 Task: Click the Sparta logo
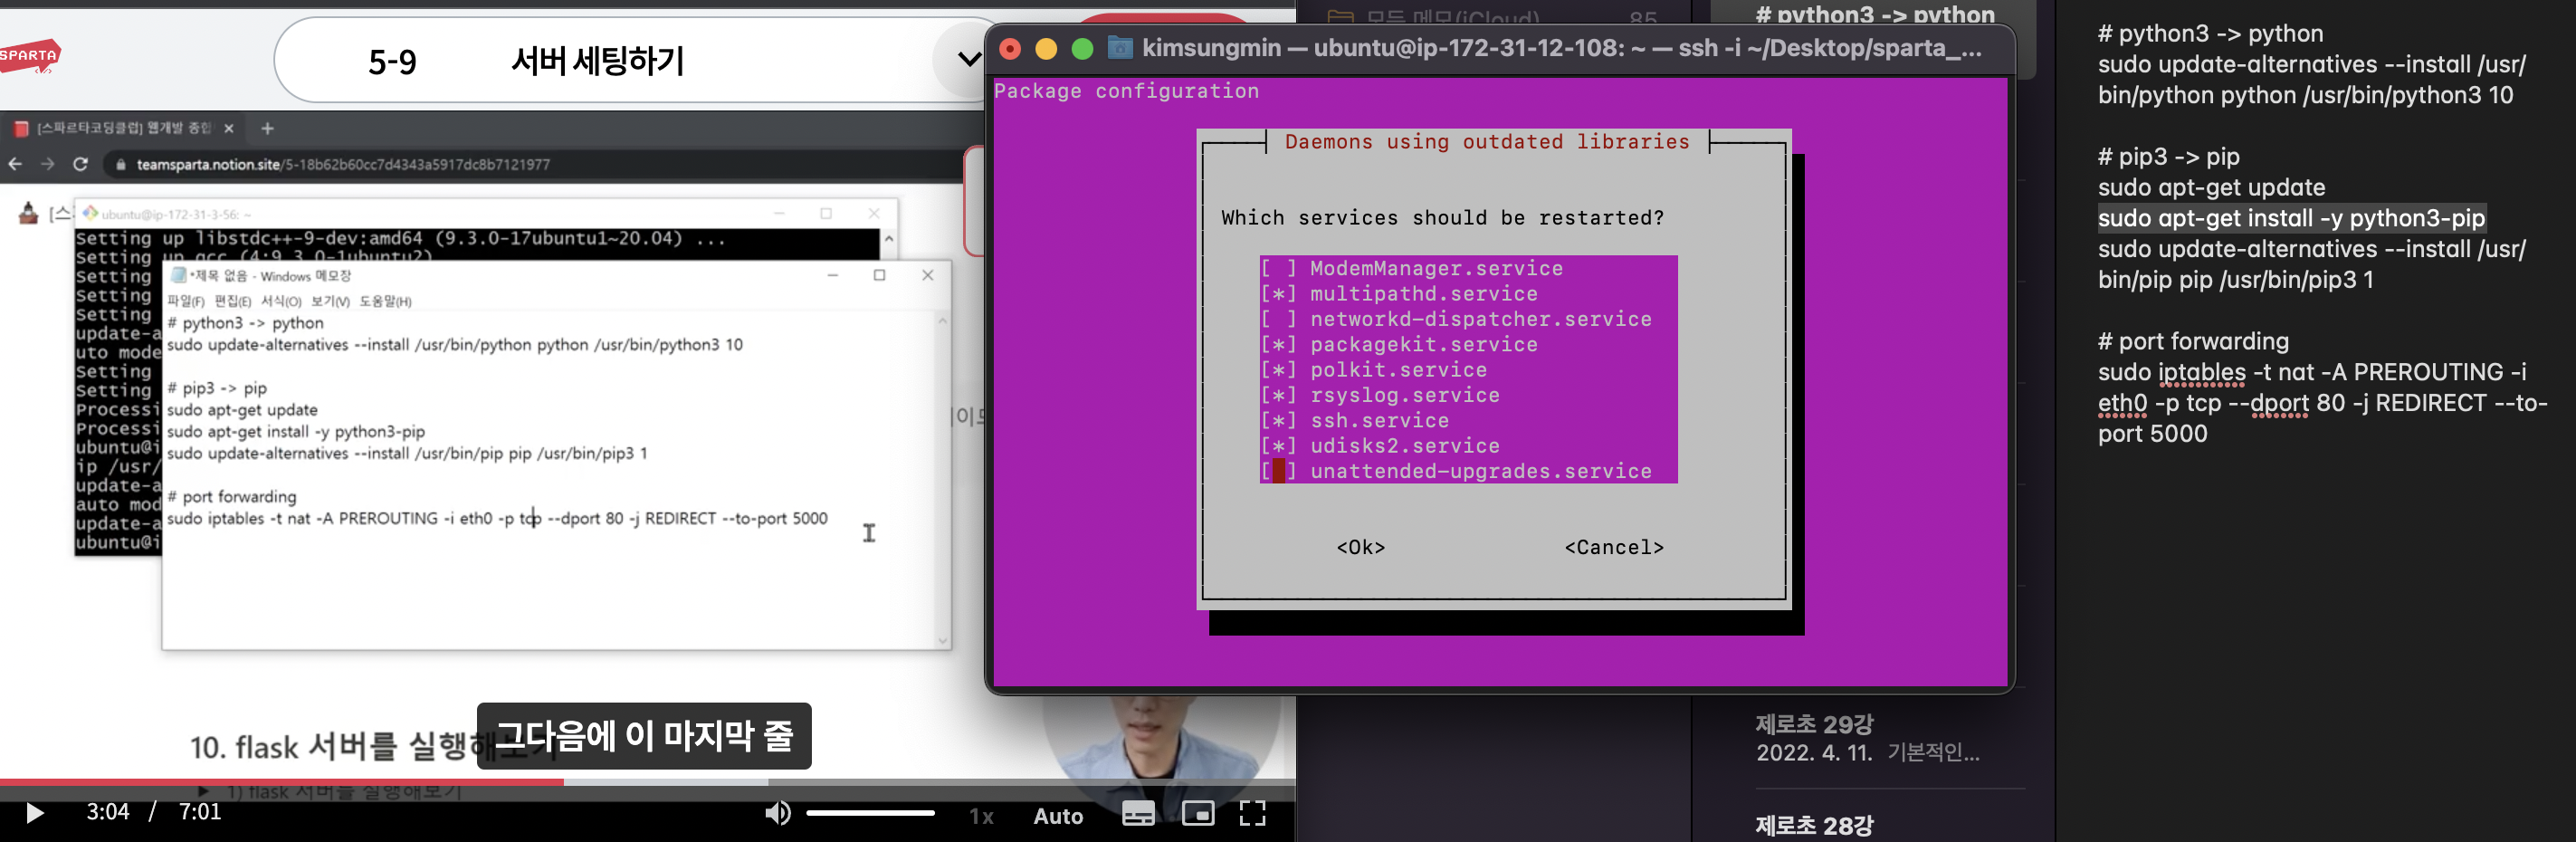coord(30,56)
